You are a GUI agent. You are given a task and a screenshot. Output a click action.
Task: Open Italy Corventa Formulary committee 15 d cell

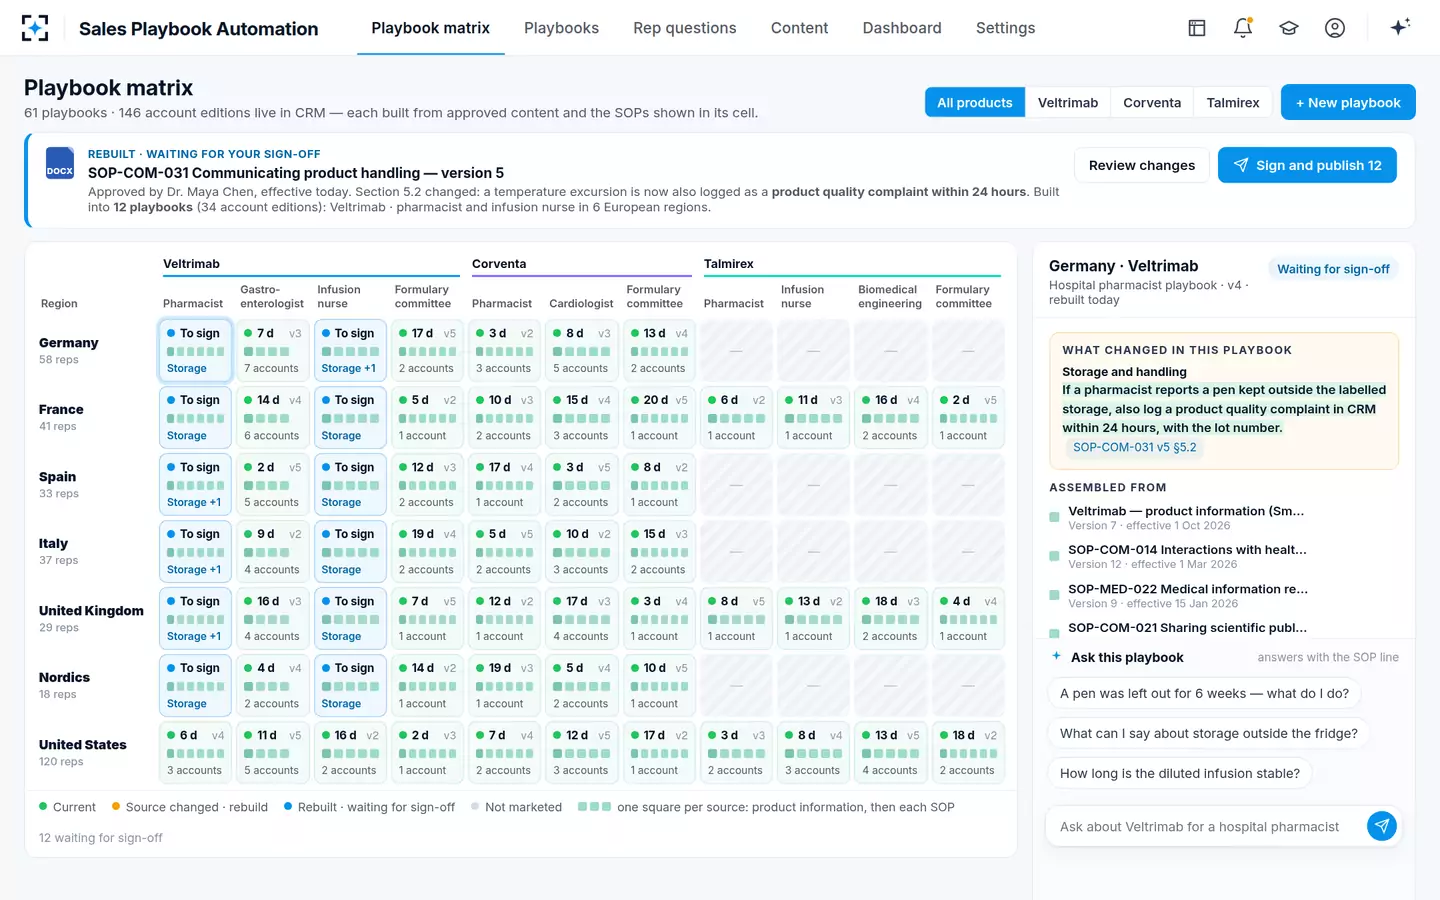(x=659, y=551)
